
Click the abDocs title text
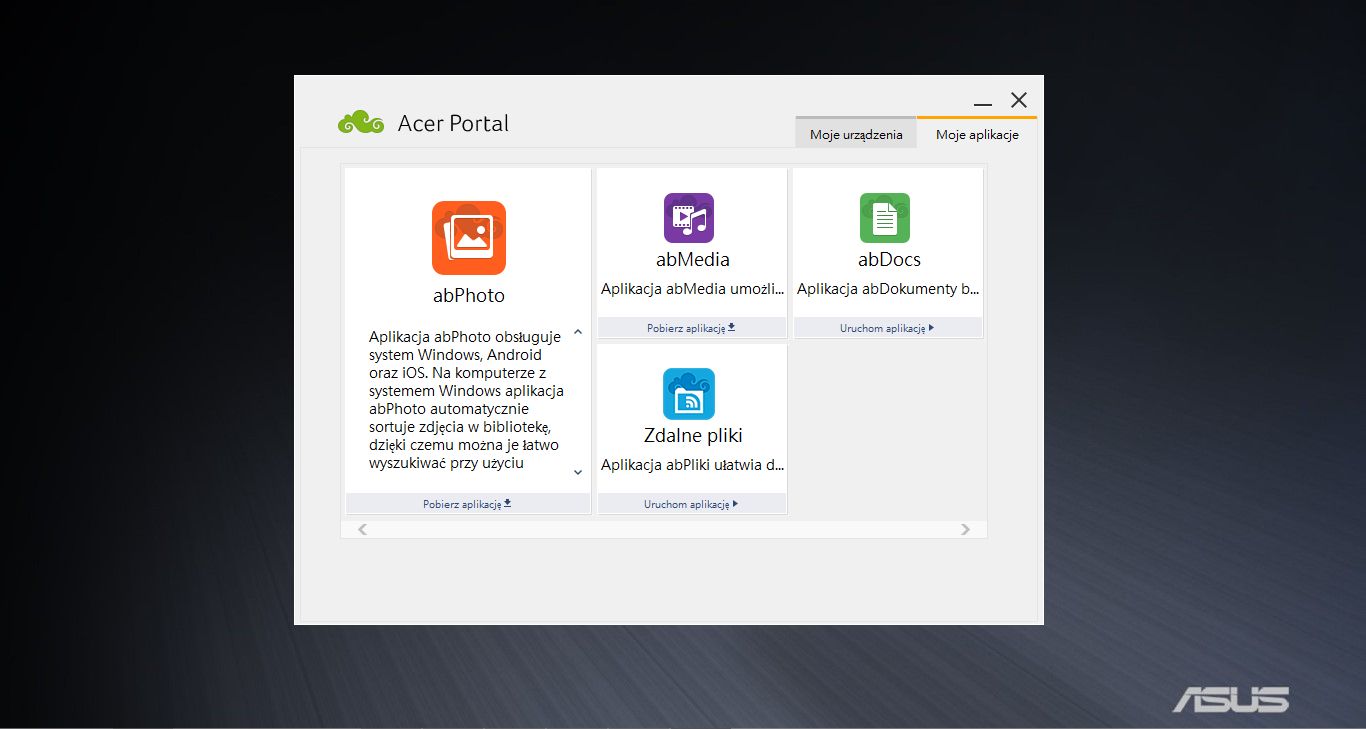point(889,260)
